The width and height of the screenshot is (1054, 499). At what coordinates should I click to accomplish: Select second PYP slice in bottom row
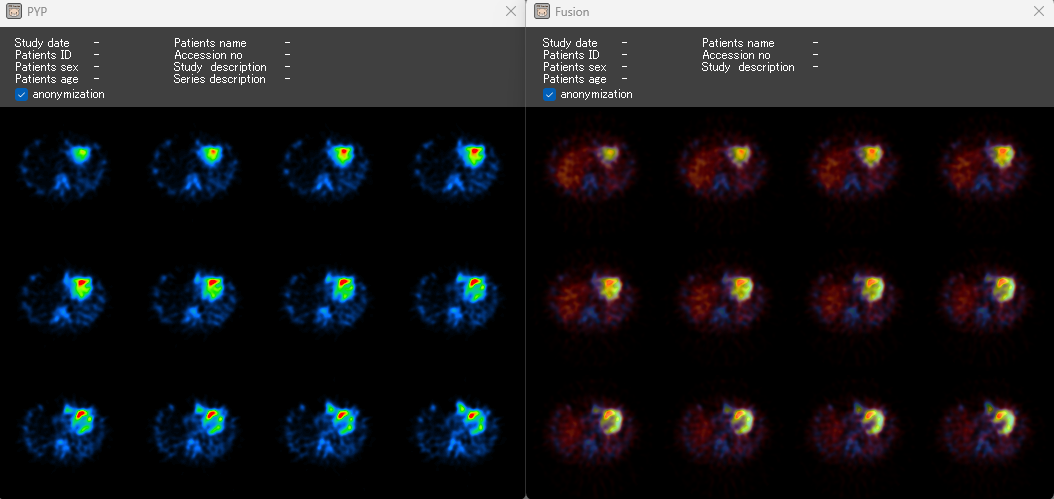coord(195,430)
